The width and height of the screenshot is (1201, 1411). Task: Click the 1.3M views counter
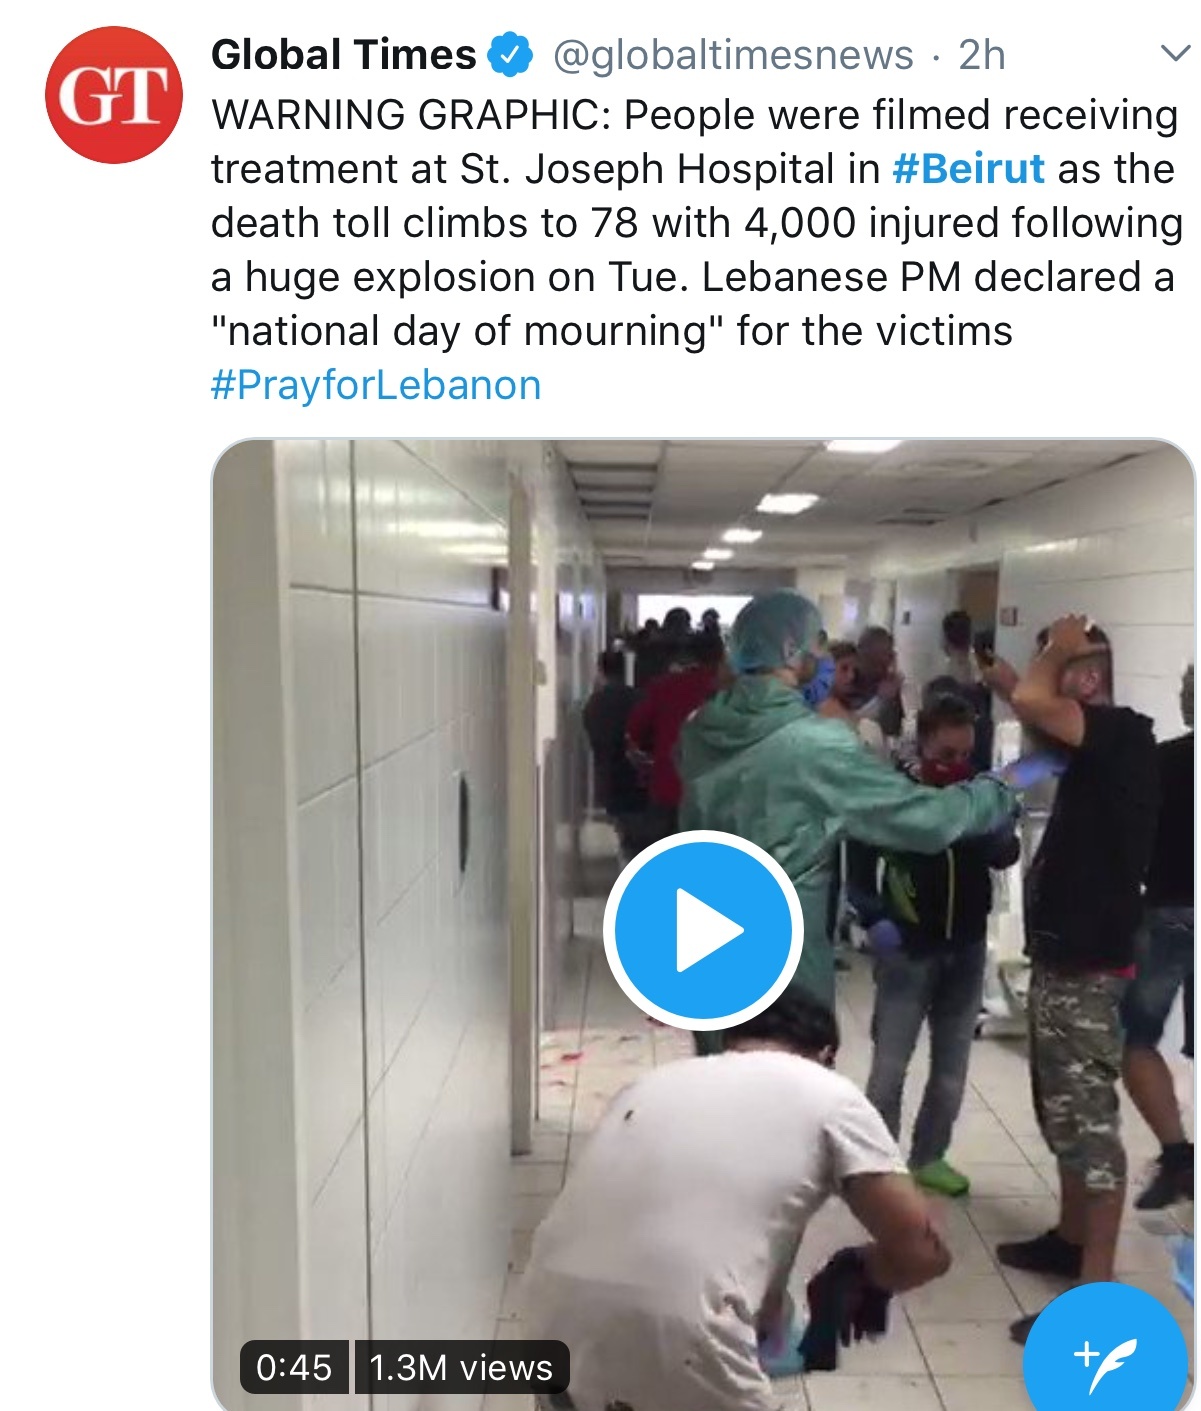pyautogui.click(x=461, y=1367)
